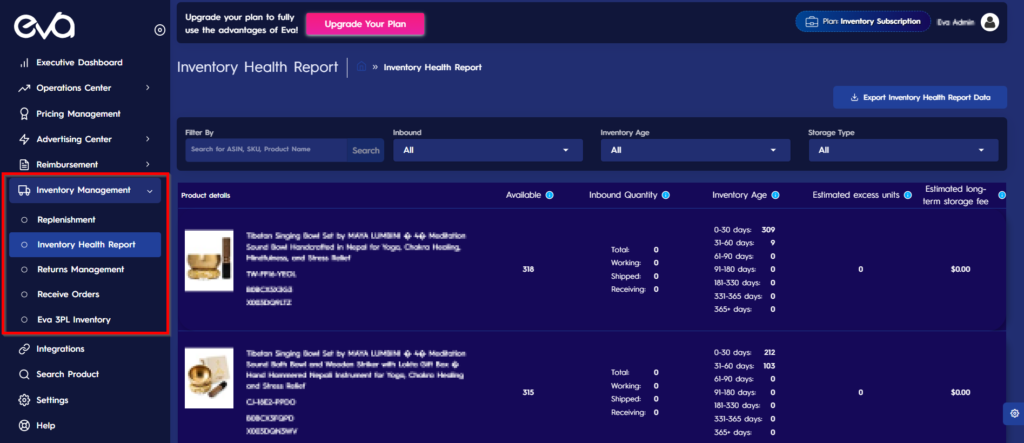Click the long-term storage fee info icon

[1002, 195]
